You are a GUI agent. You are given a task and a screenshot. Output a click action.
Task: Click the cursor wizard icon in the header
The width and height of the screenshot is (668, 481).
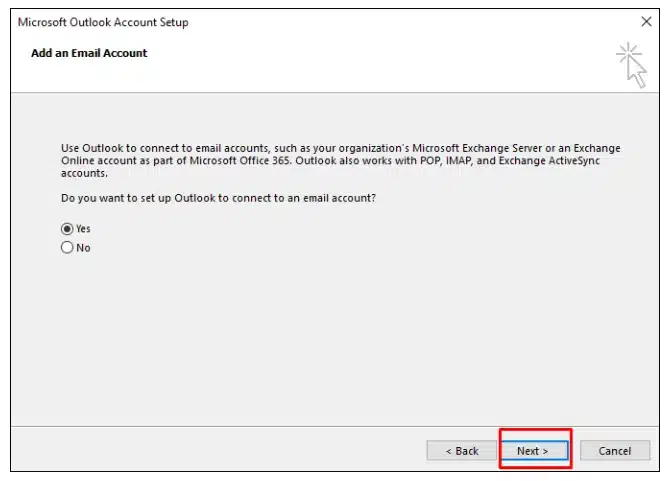(632, 65)
